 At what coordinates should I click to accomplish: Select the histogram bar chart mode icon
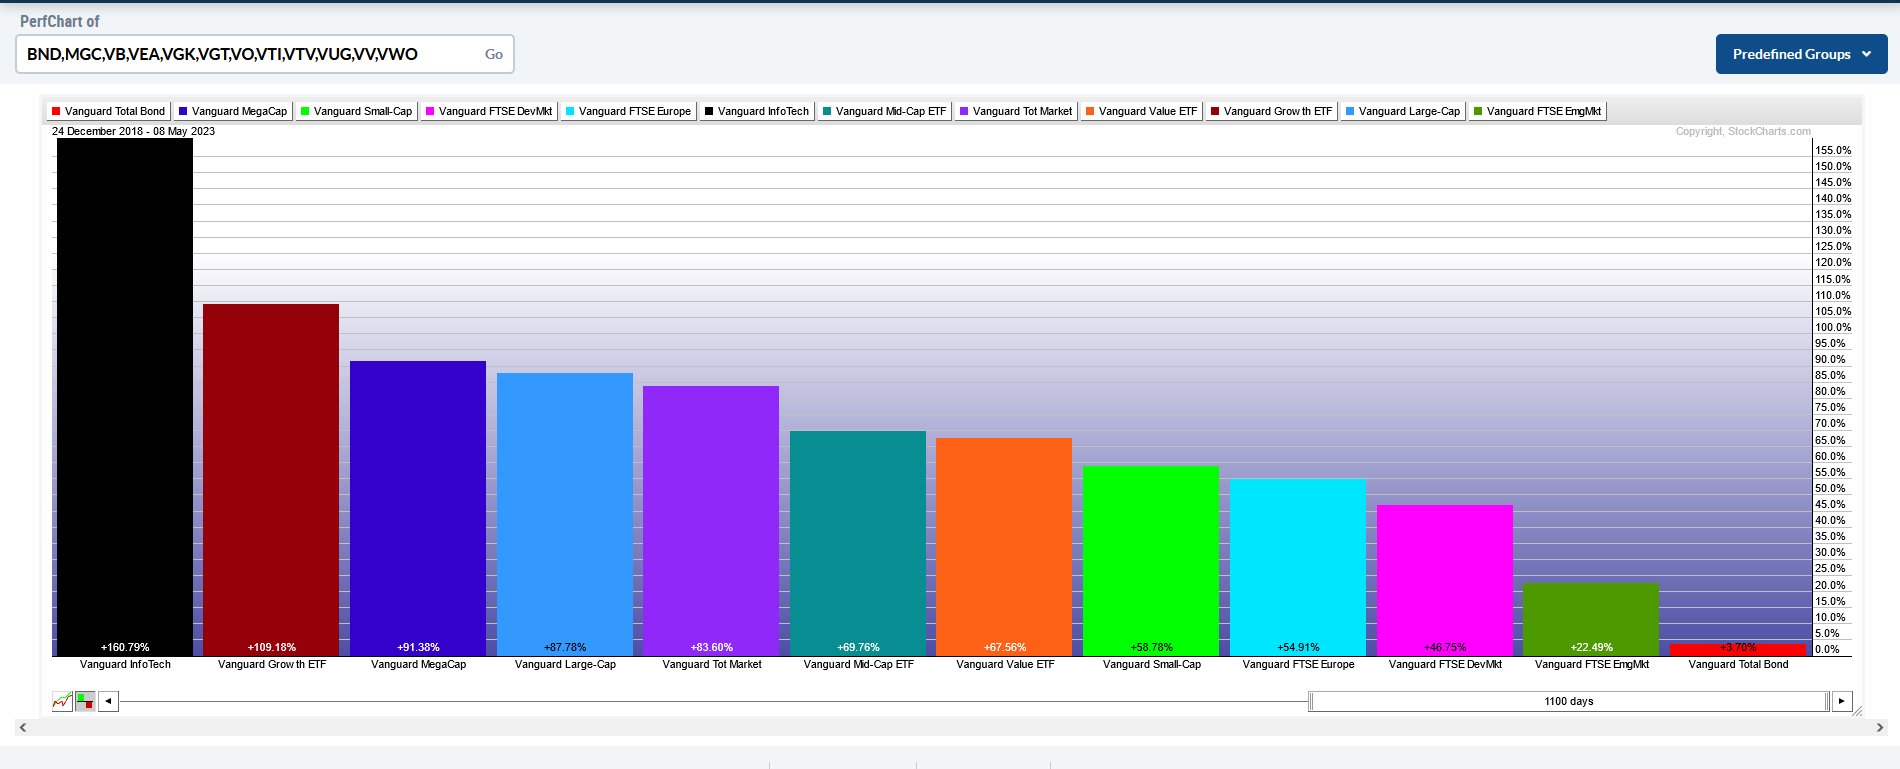click(85, 701)
